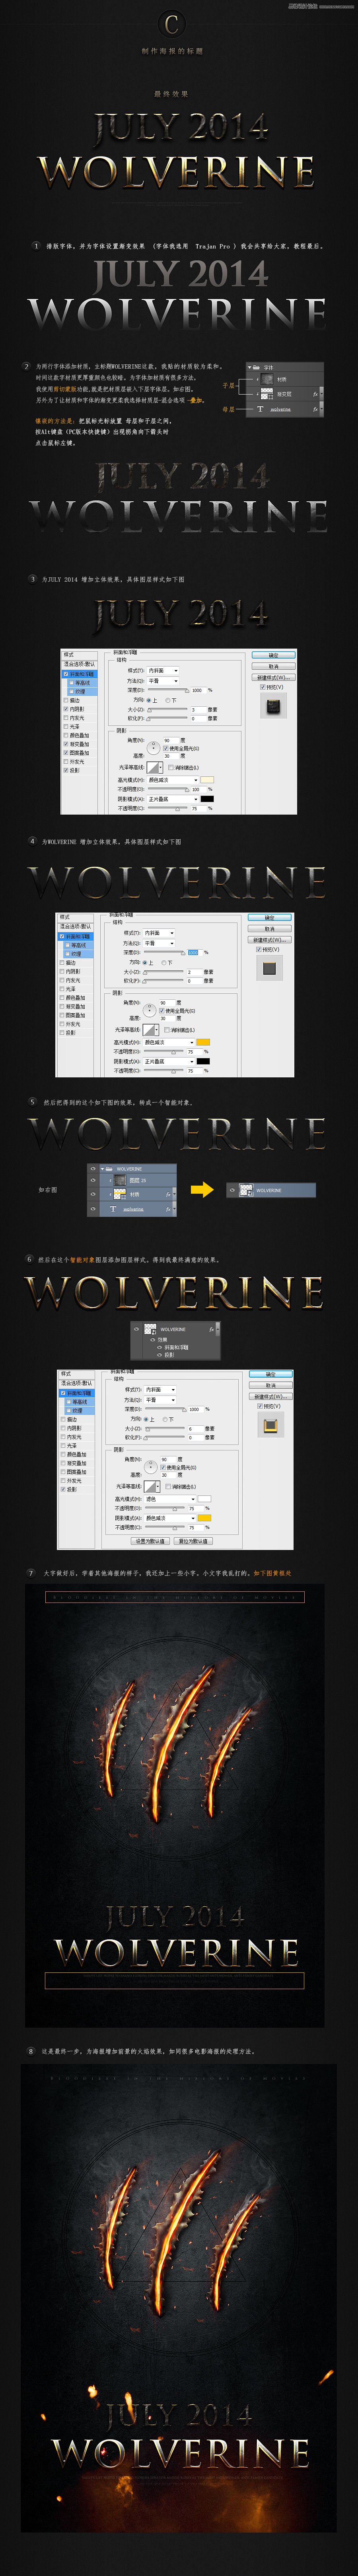Open 方法 平滑 dropdown in step 3 dialog

[163, 681]
